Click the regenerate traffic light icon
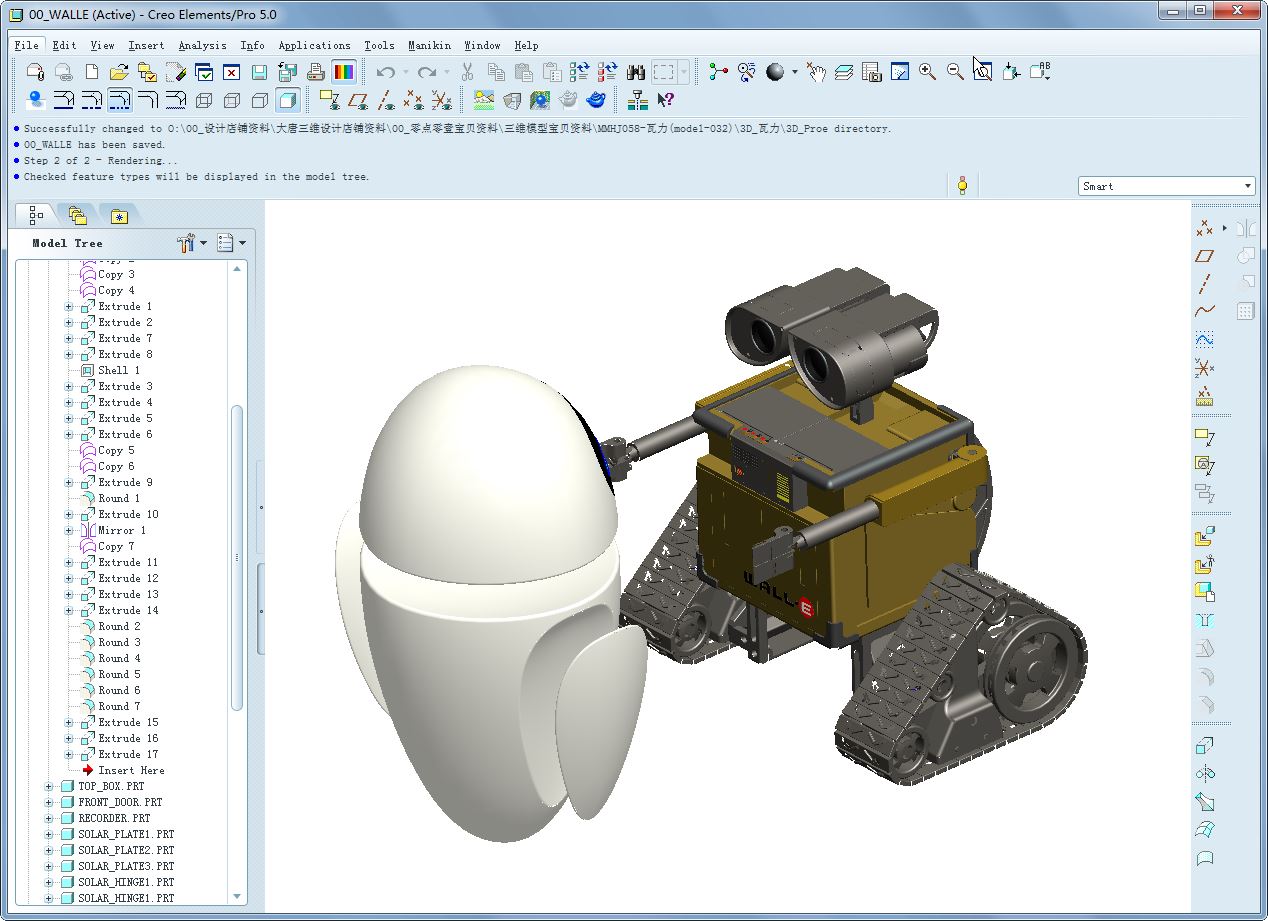 pos(962,186)
